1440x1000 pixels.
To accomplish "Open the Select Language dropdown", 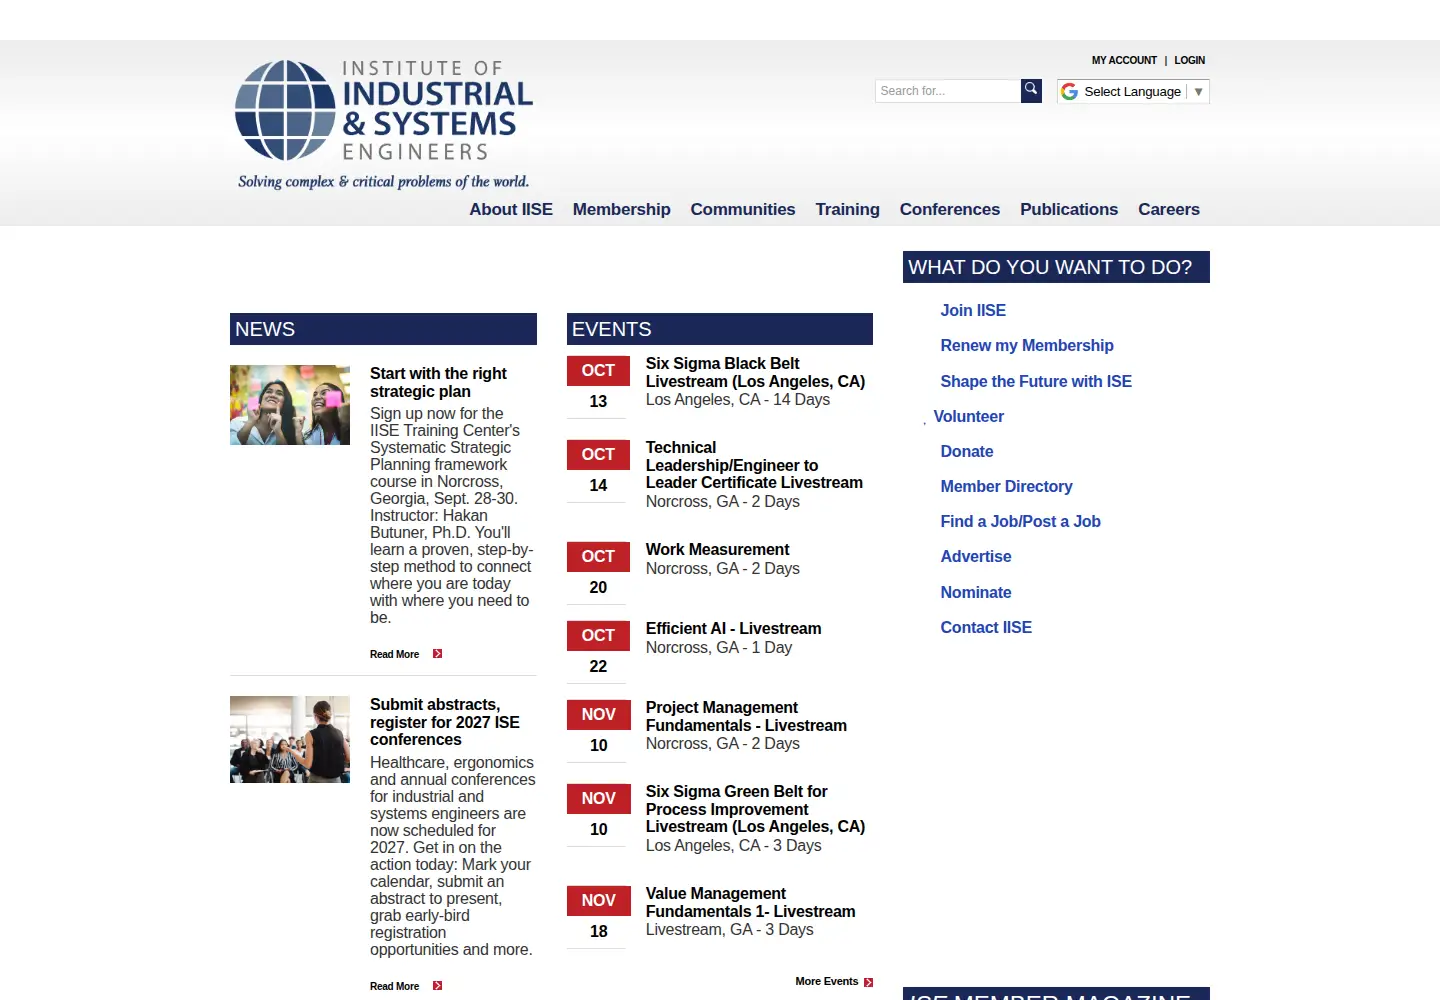I will (1133, 91).
